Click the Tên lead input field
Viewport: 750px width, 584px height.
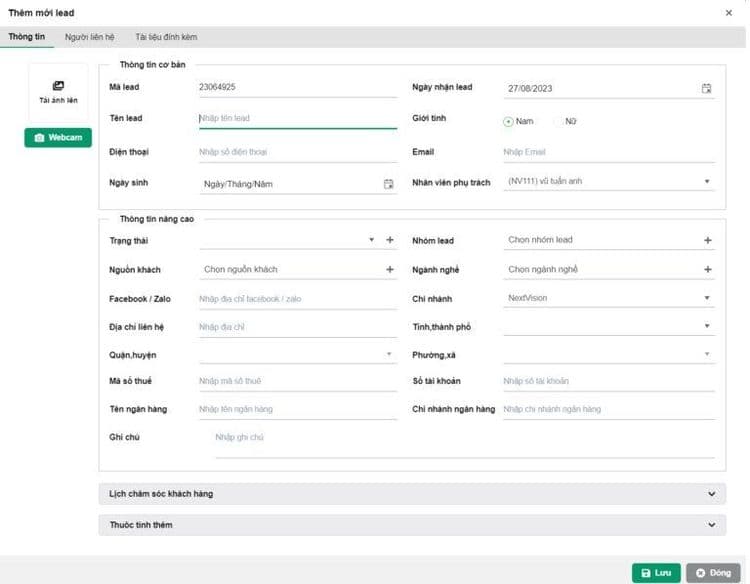(x=297, y=118)
